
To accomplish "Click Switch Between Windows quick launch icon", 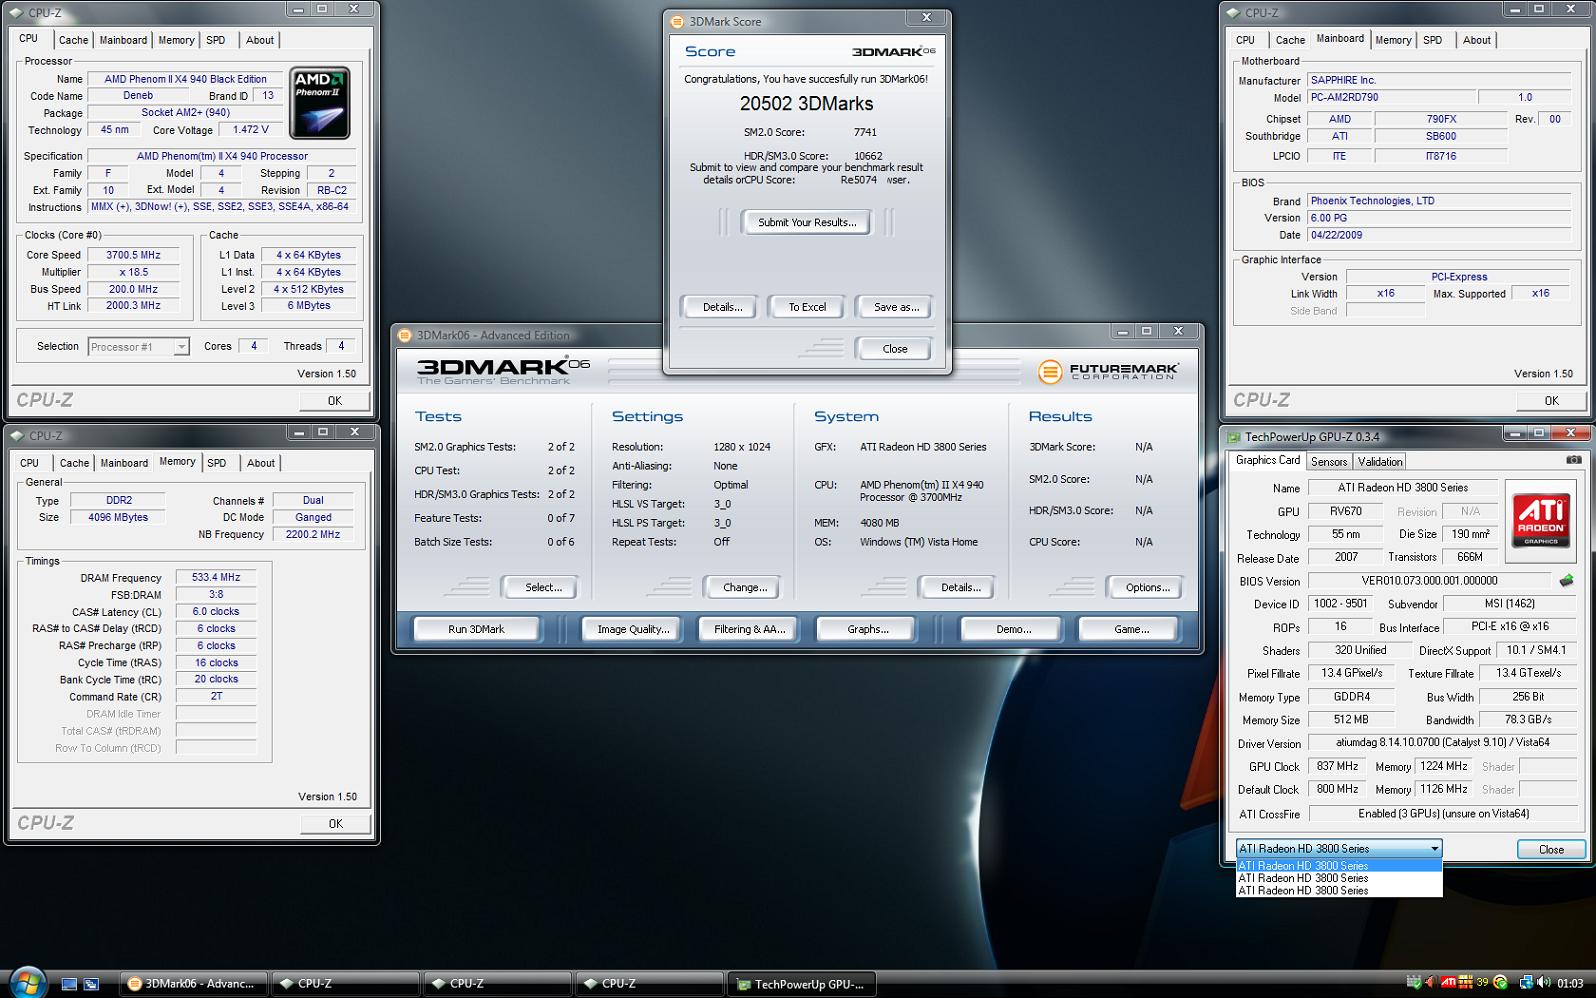I will (x=91, y=984).
